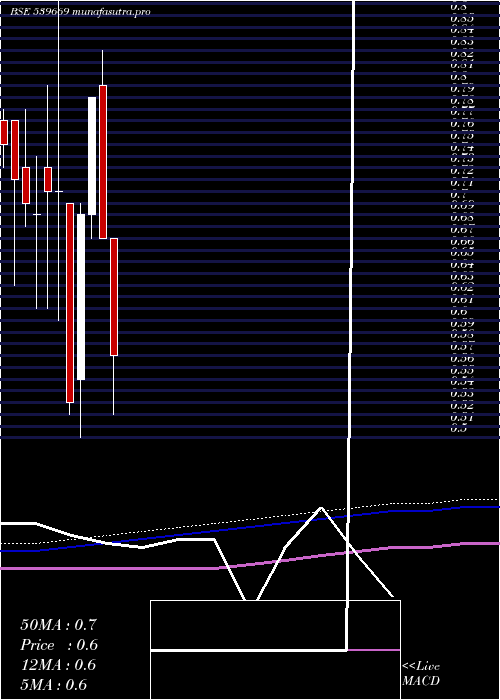Click the pink 50MA moving average line
Screen dimensions: 500x700
(250, 565)
